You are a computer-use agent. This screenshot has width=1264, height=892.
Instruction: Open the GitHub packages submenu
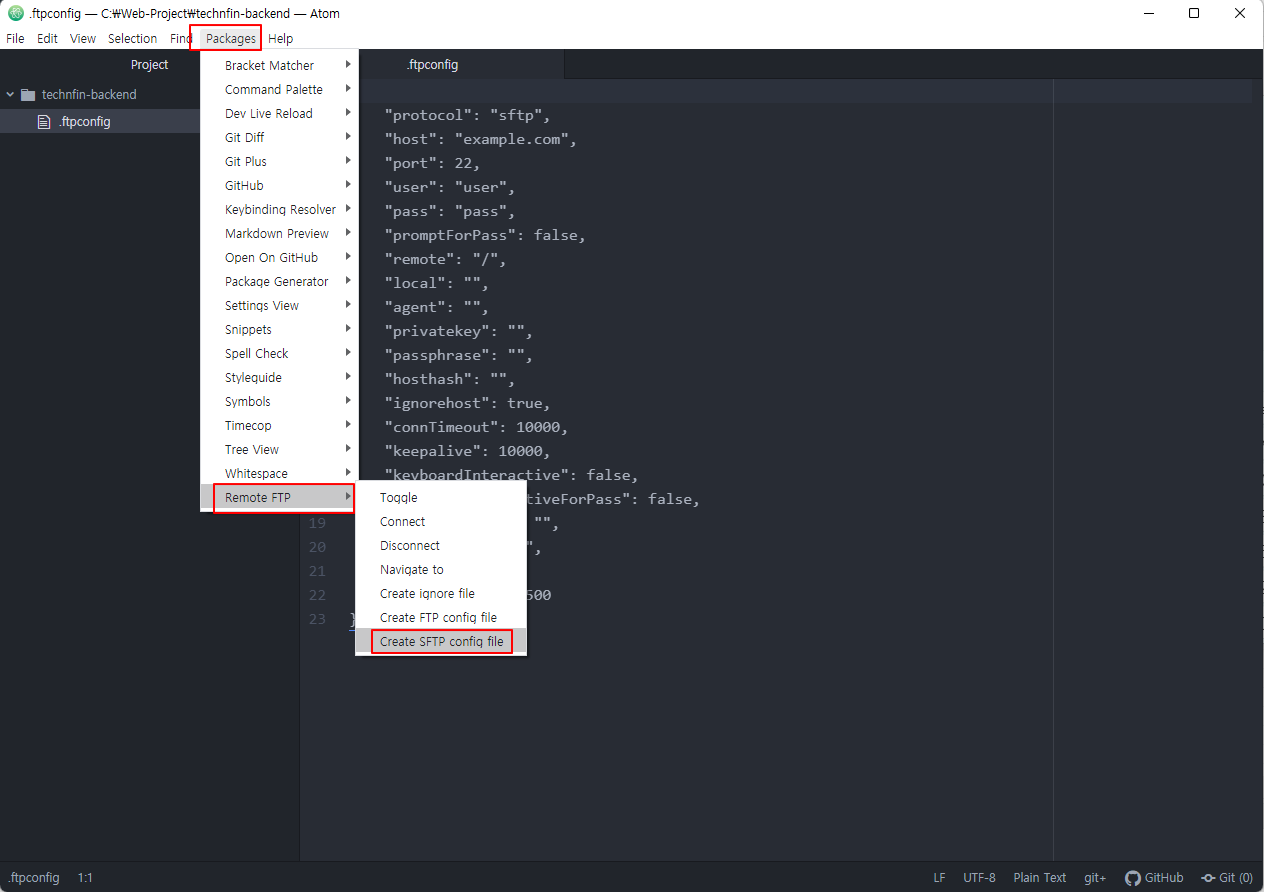click(279, 185)
